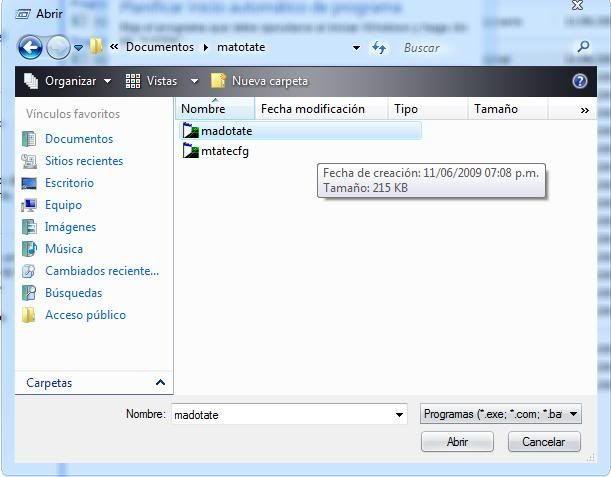Click the Cambiados reciente icon
611x477 pixels.
pos(29,271)
